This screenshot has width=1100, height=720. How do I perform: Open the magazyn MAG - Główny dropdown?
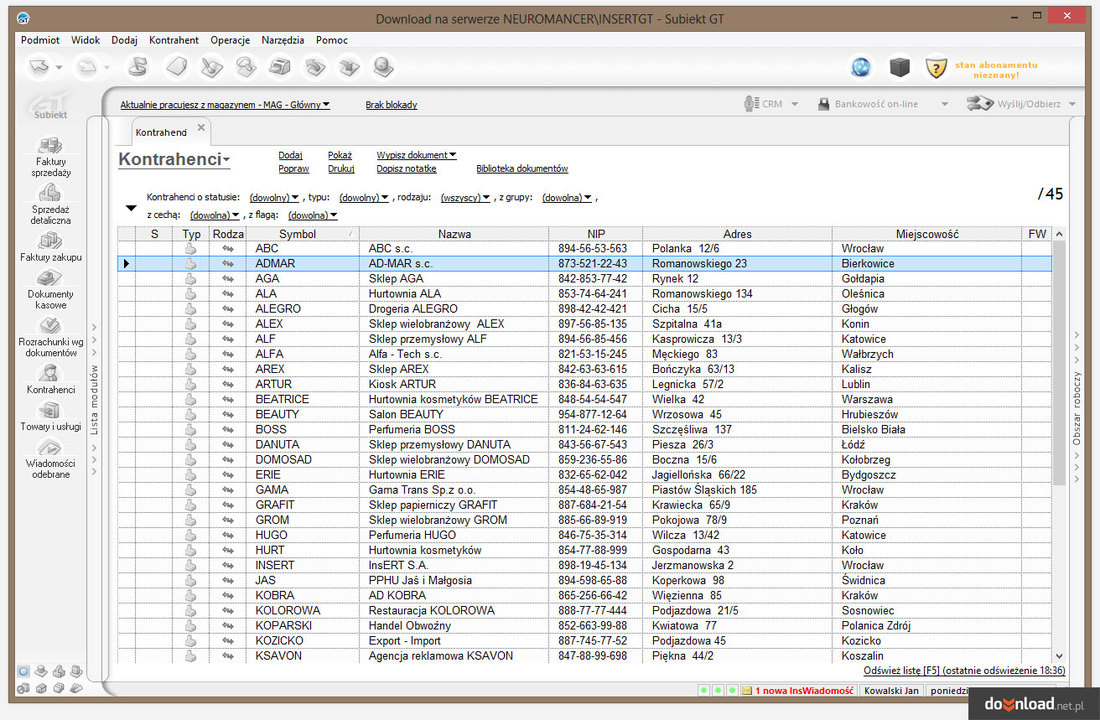click(x=224, y=105)
